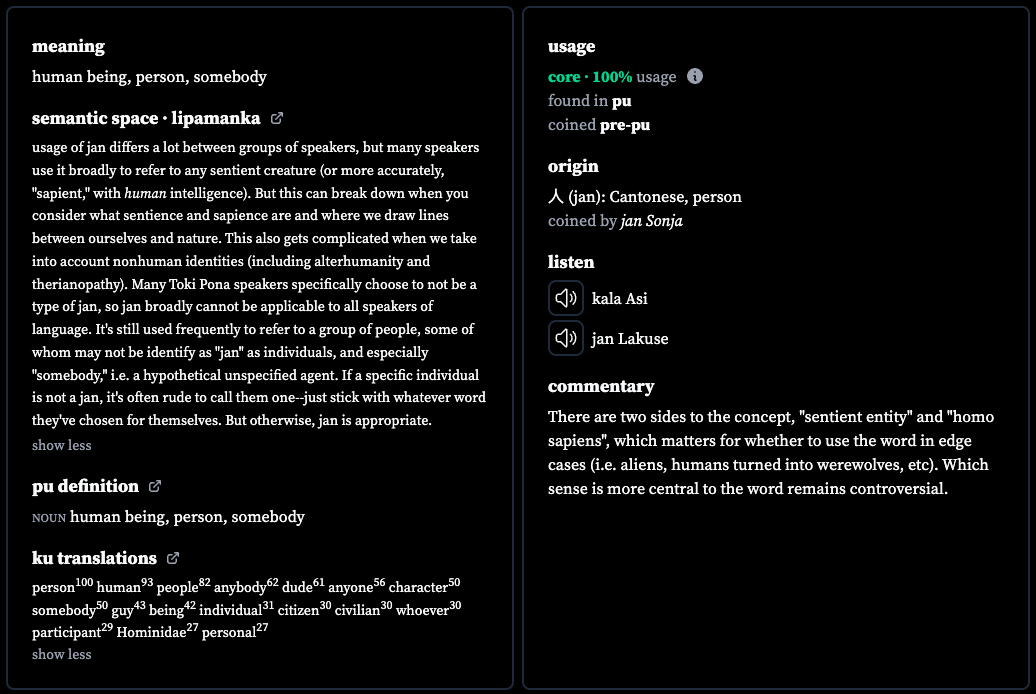Click the creator name jan Sonja
Viewport: 1036px width, 694px height.
651,221
